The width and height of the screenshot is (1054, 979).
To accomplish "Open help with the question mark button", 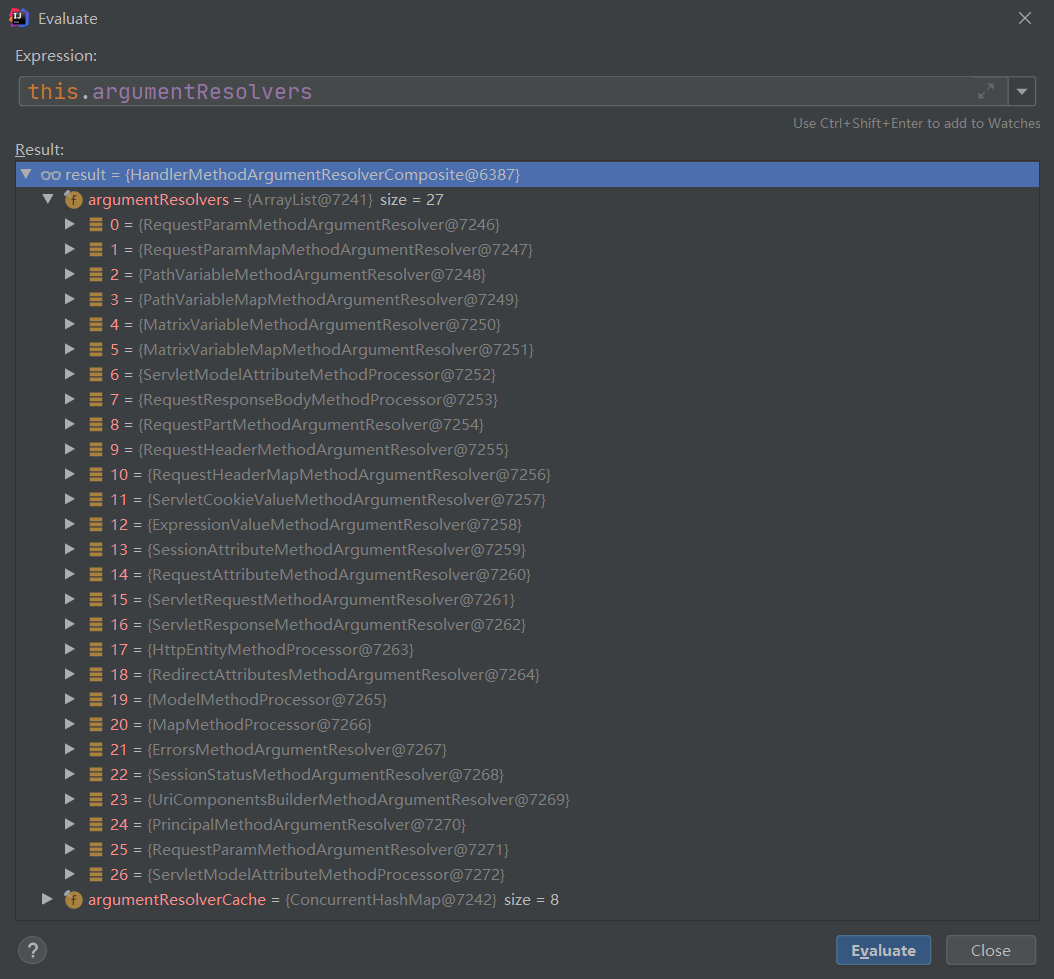I will coord(32,950).
